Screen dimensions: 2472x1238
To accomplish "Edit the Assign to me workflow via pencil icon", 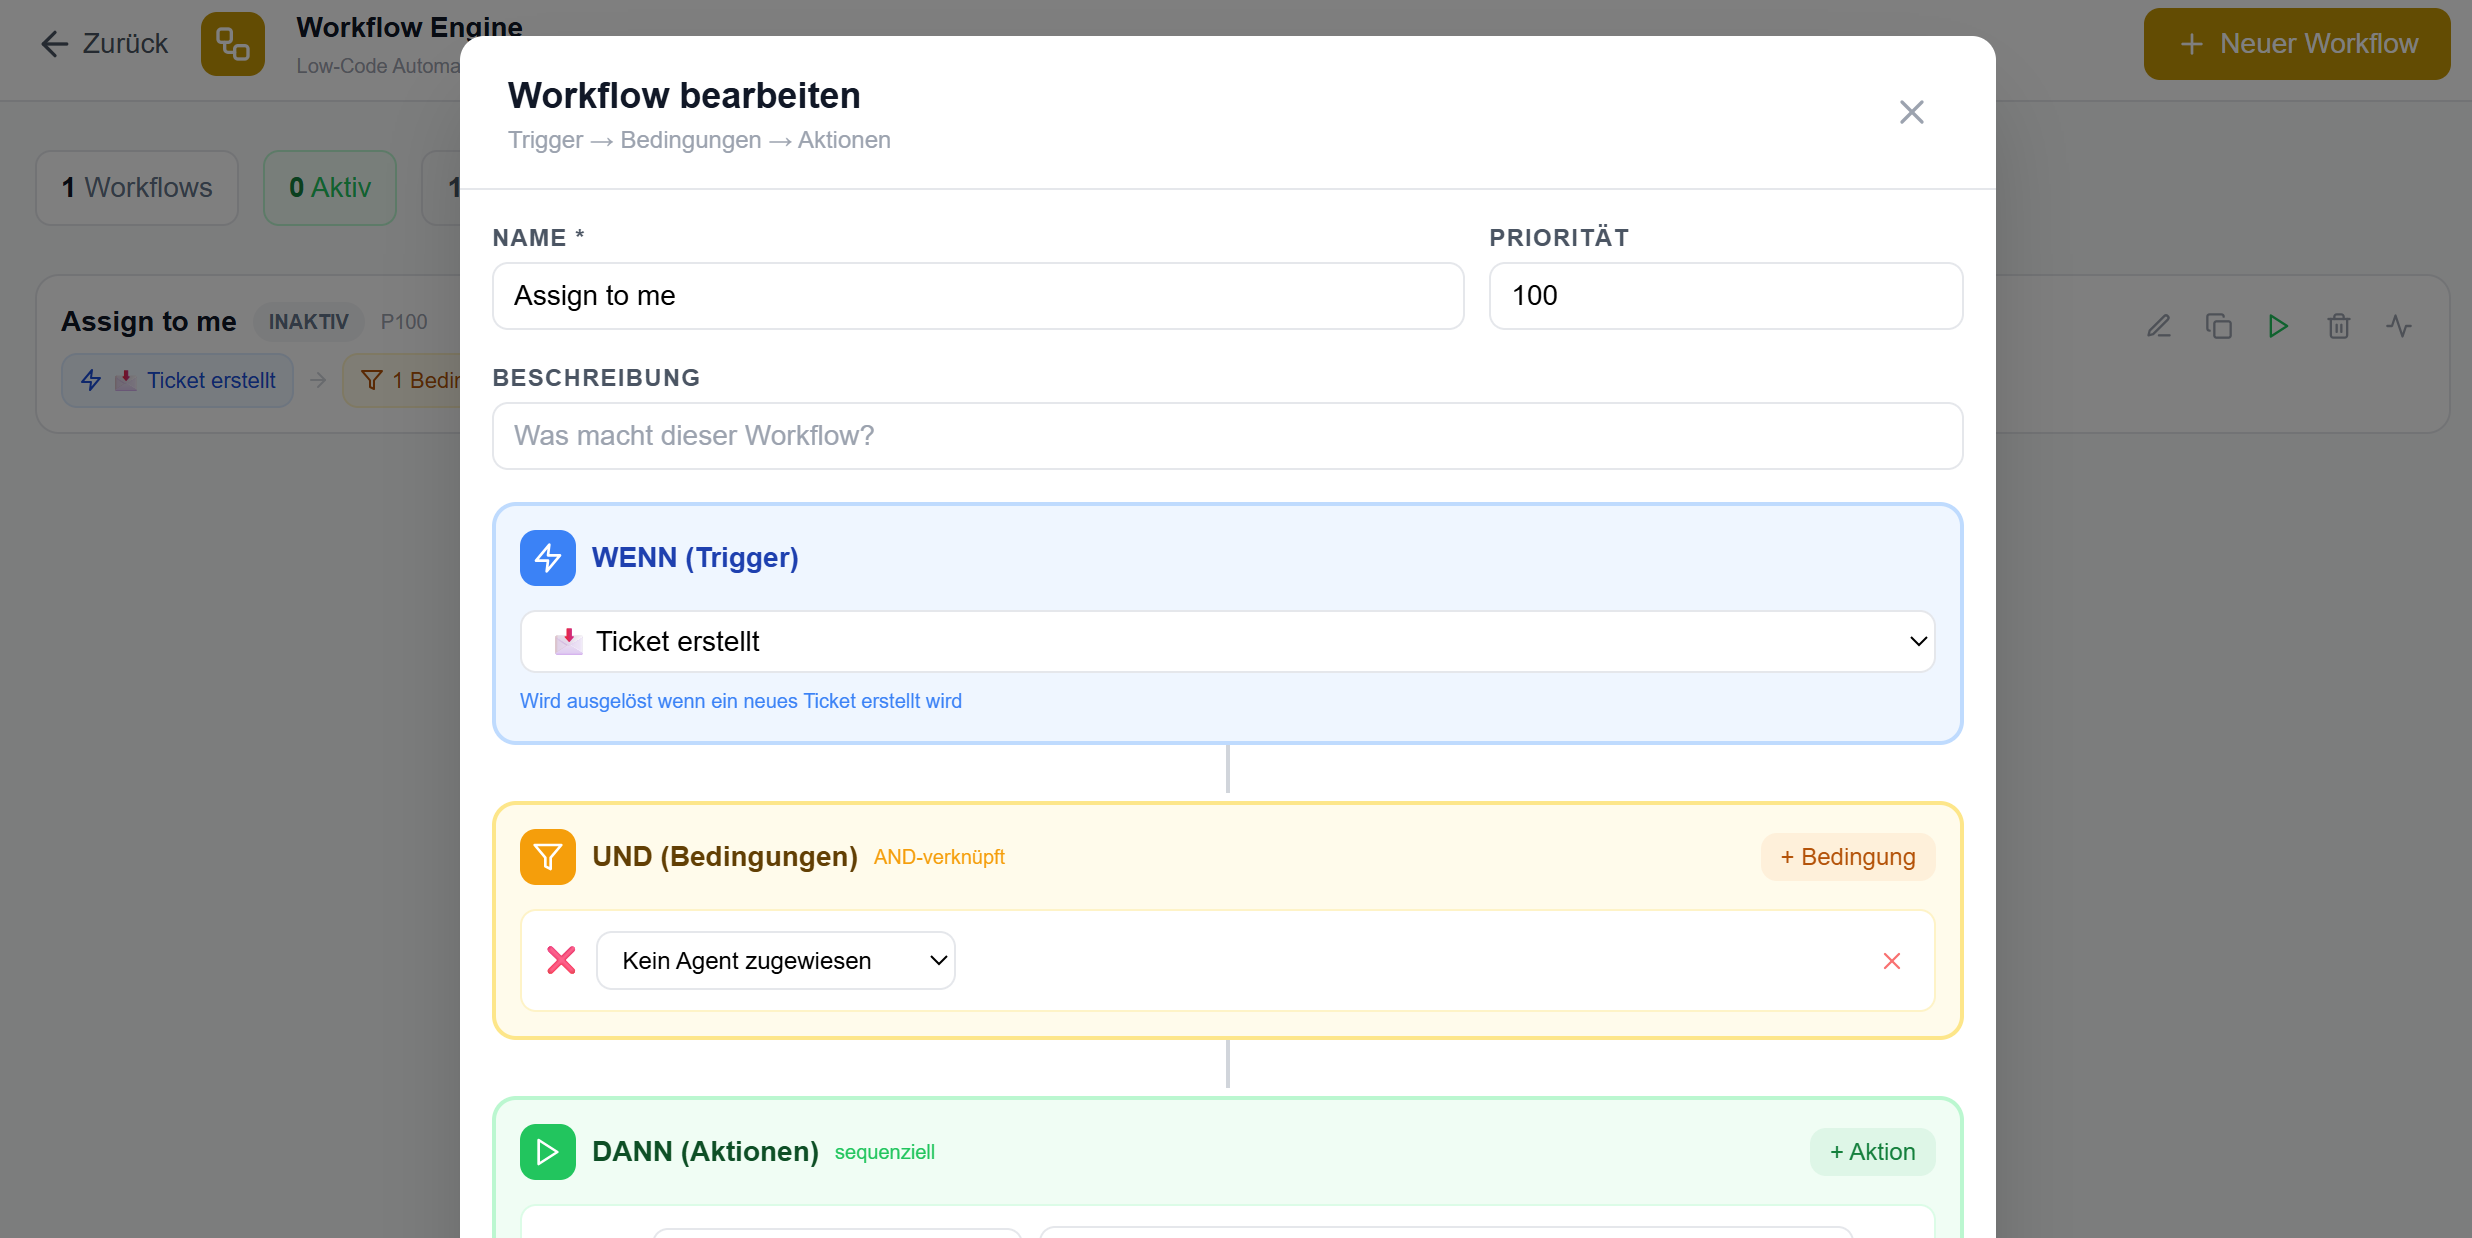I will click(x=2159, y=326).
